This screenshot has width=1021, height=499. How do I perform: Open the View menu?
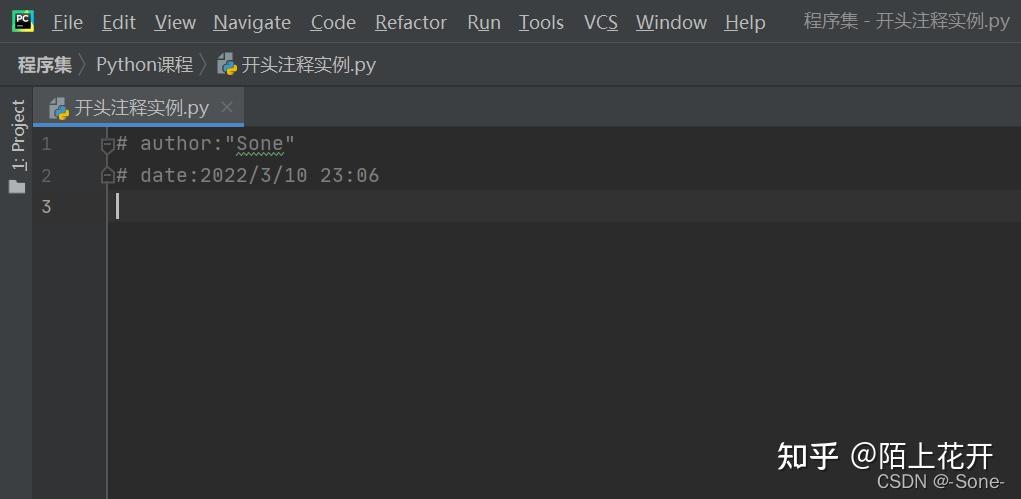coord(175,23)
